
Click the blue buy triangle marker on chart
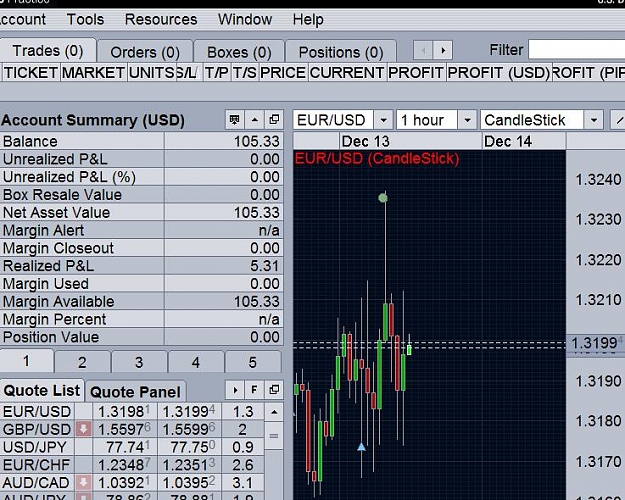click(x=362, y=447)
